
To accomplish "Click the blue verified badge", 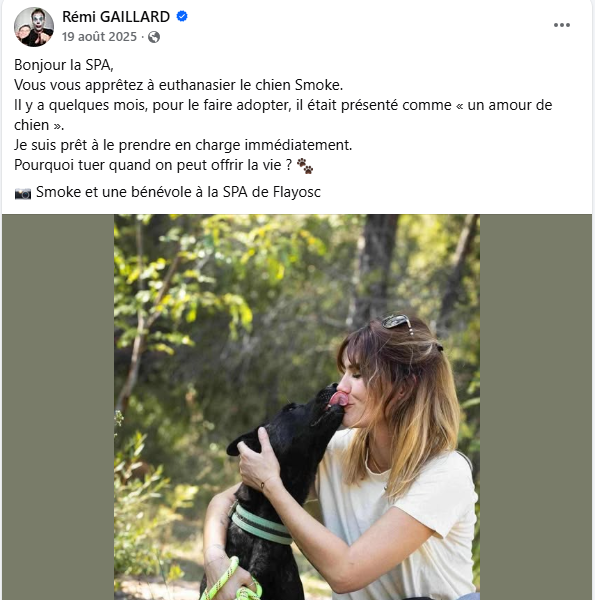I will tap(182, 16).
